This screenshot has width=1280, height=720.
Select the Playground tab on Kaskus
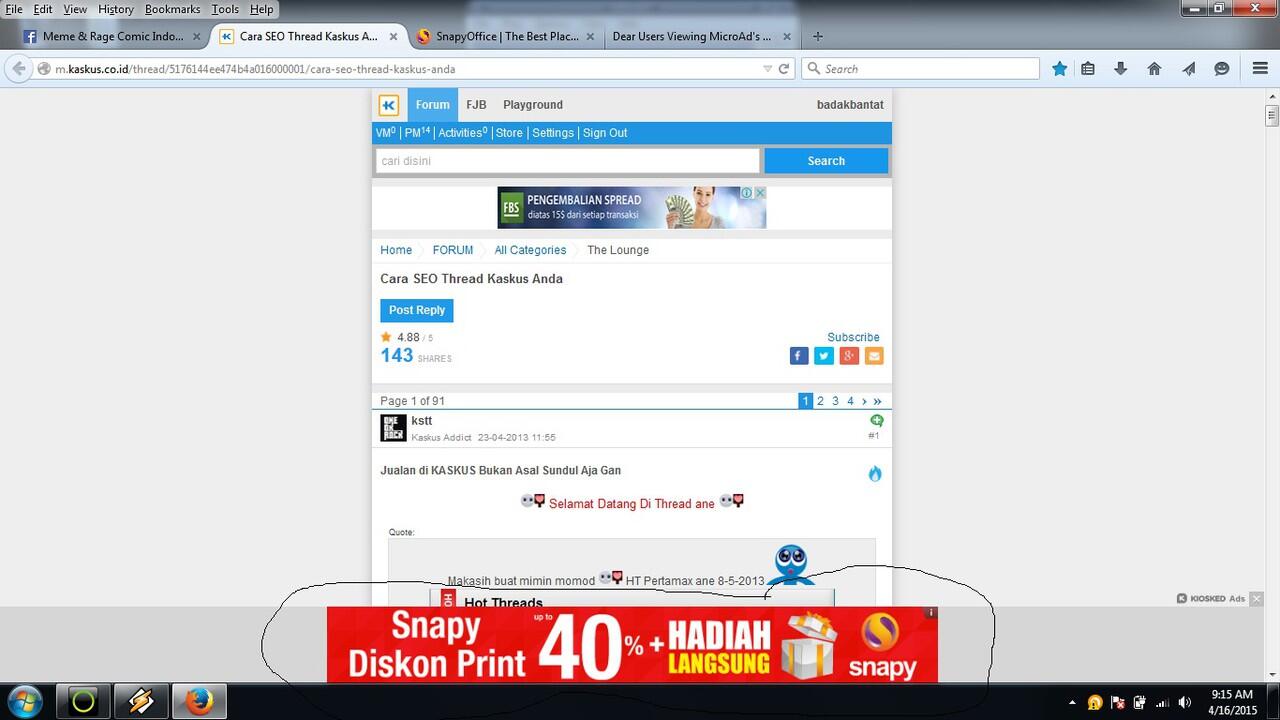click(533, 105)
